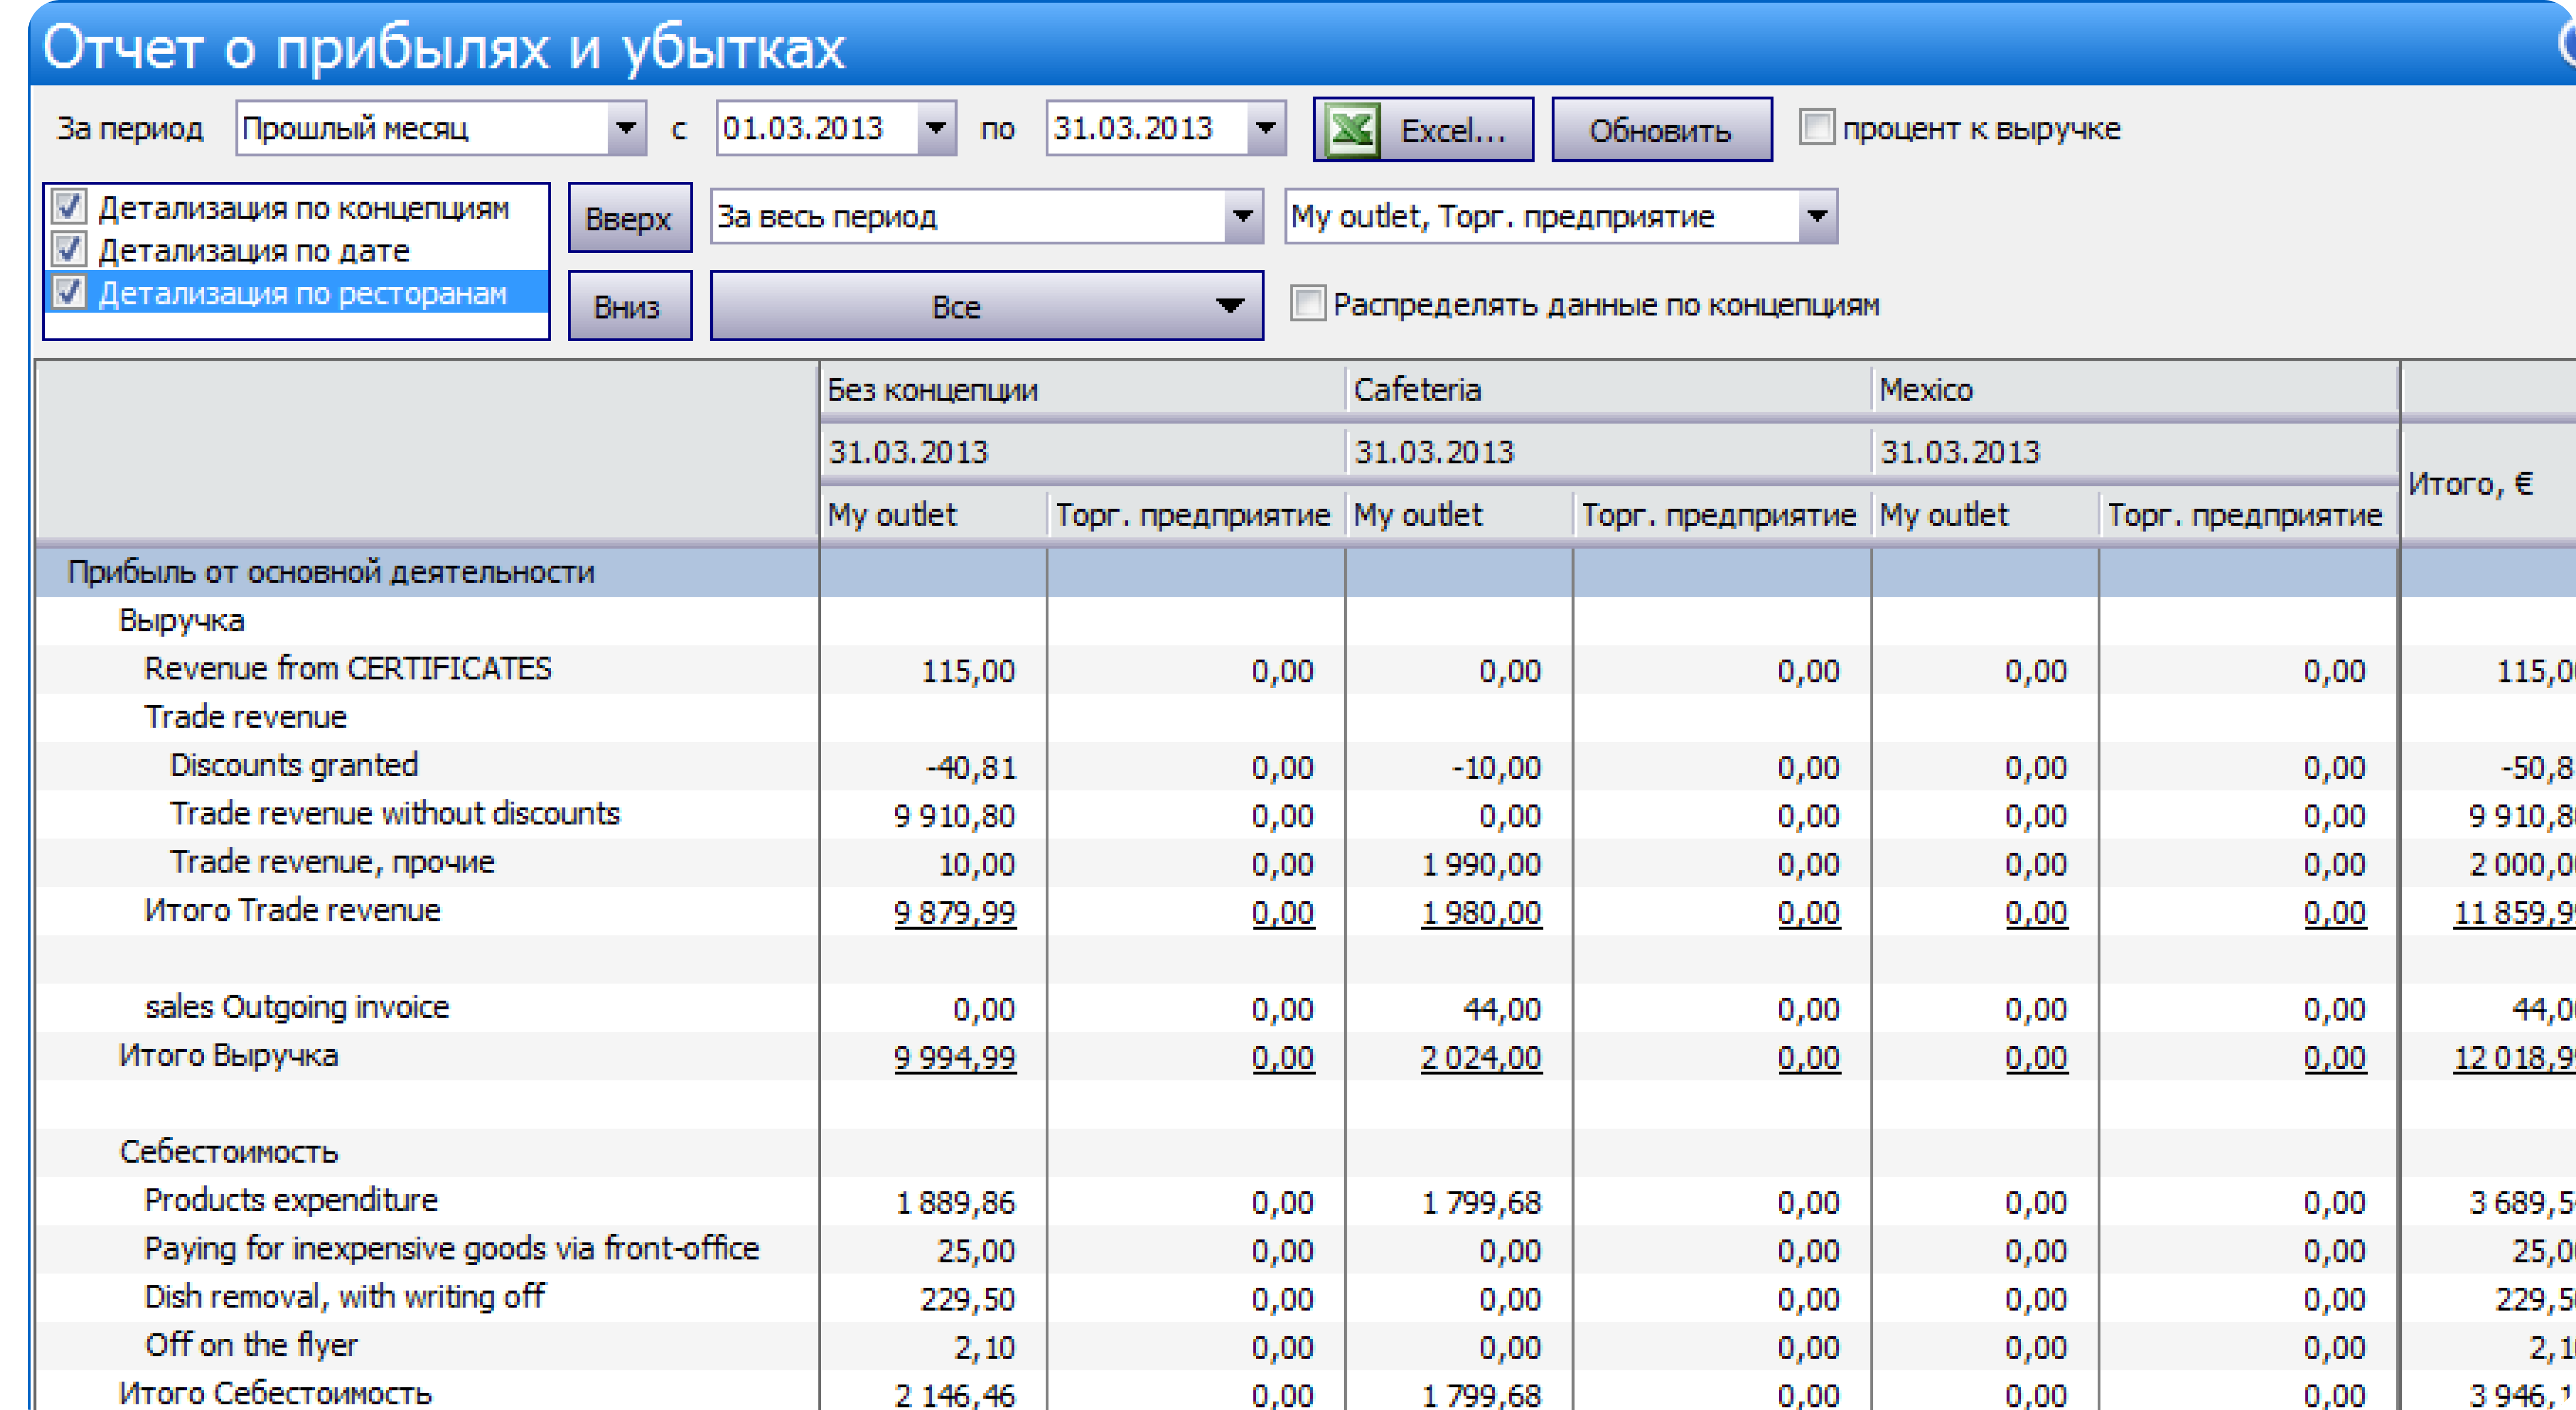Open end date 31.03.2013 calendar dropdown

(x=1266, y=128)
